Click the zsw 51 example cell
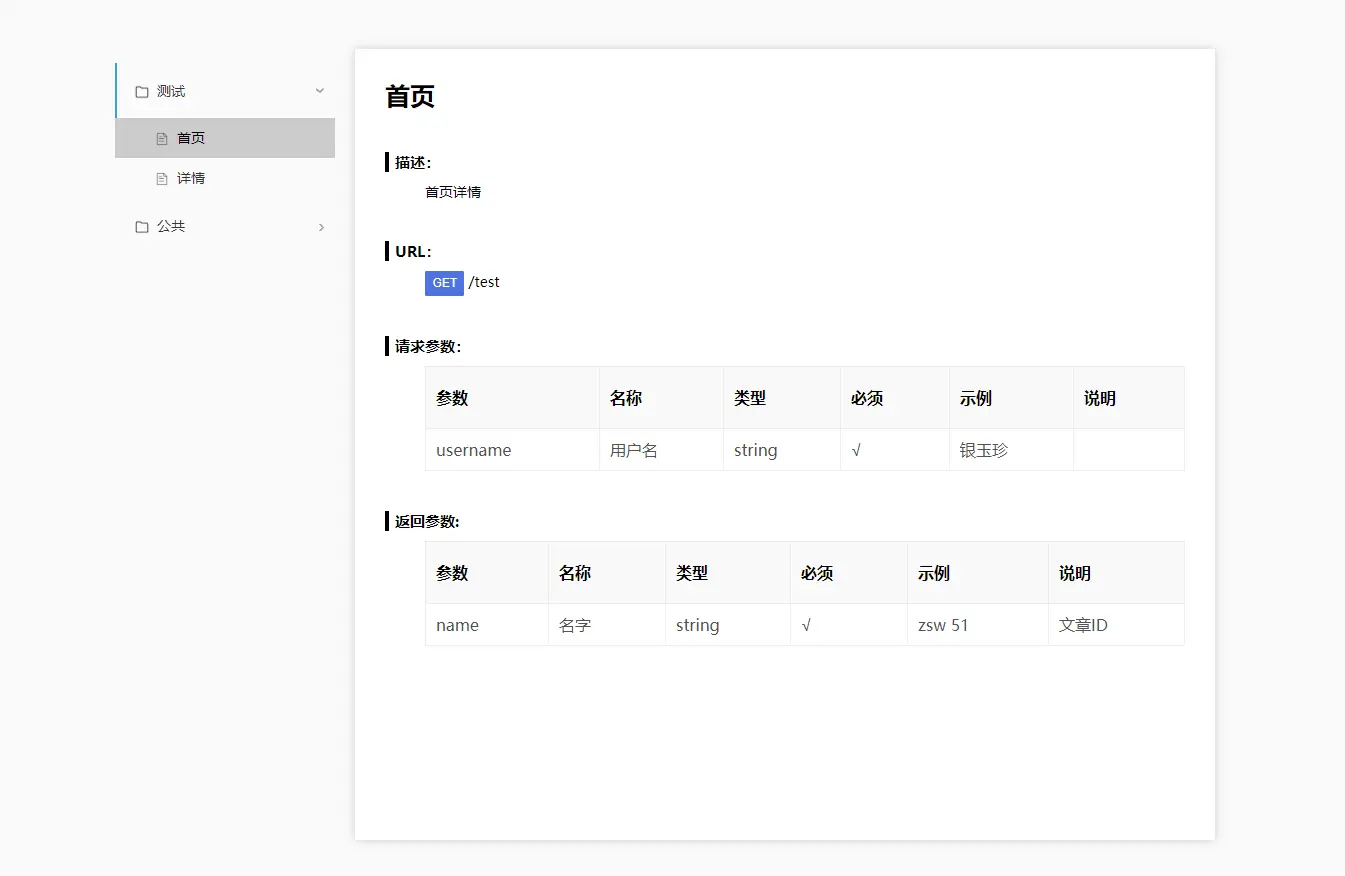This screenshot has width=1345, height=876. pyautogui.click(x=978, y=625)
